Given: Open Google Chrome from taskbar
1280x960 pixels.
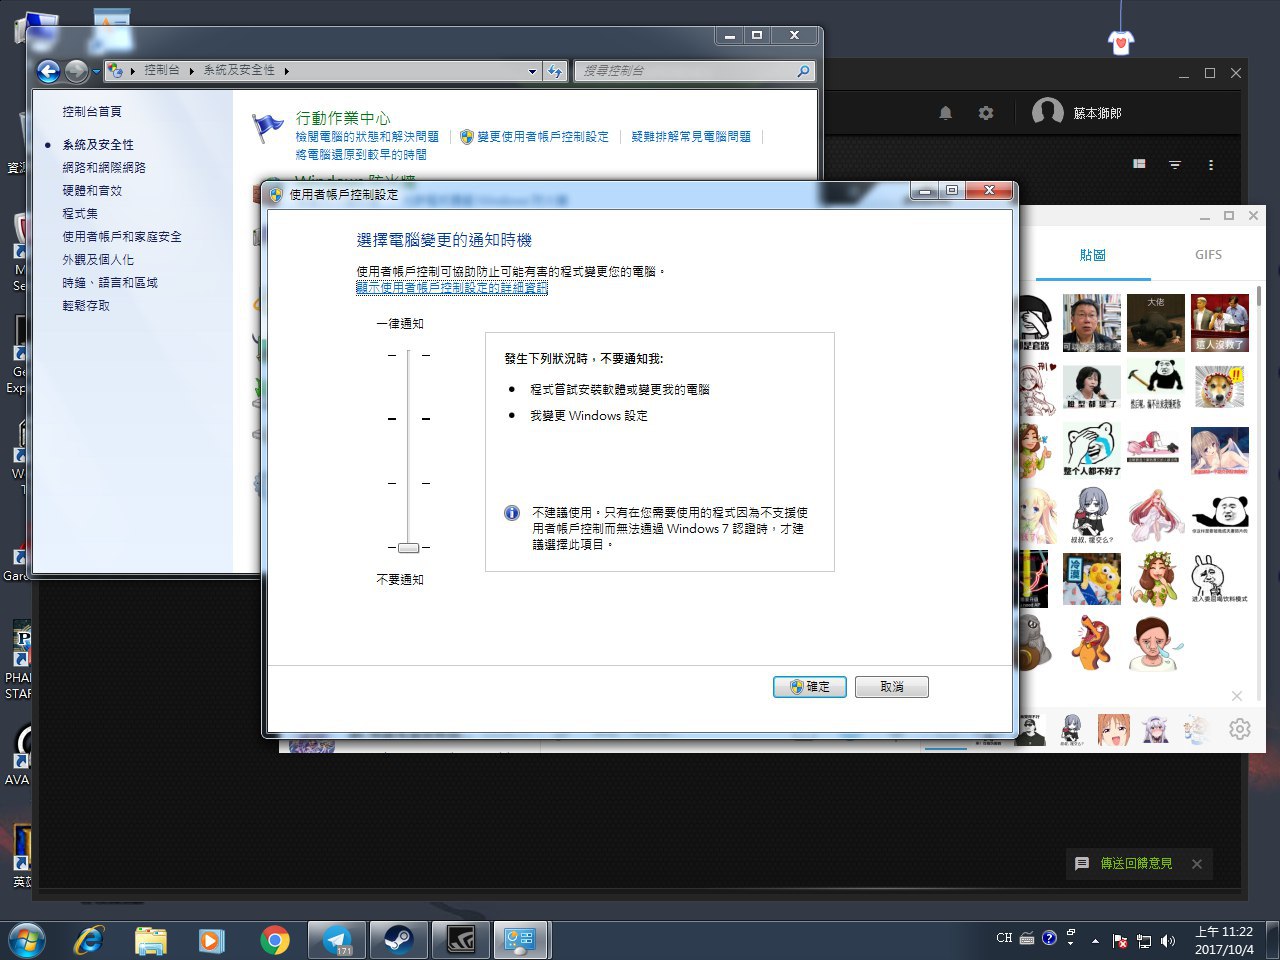Looking at the screenshot, I should point(274,940).
